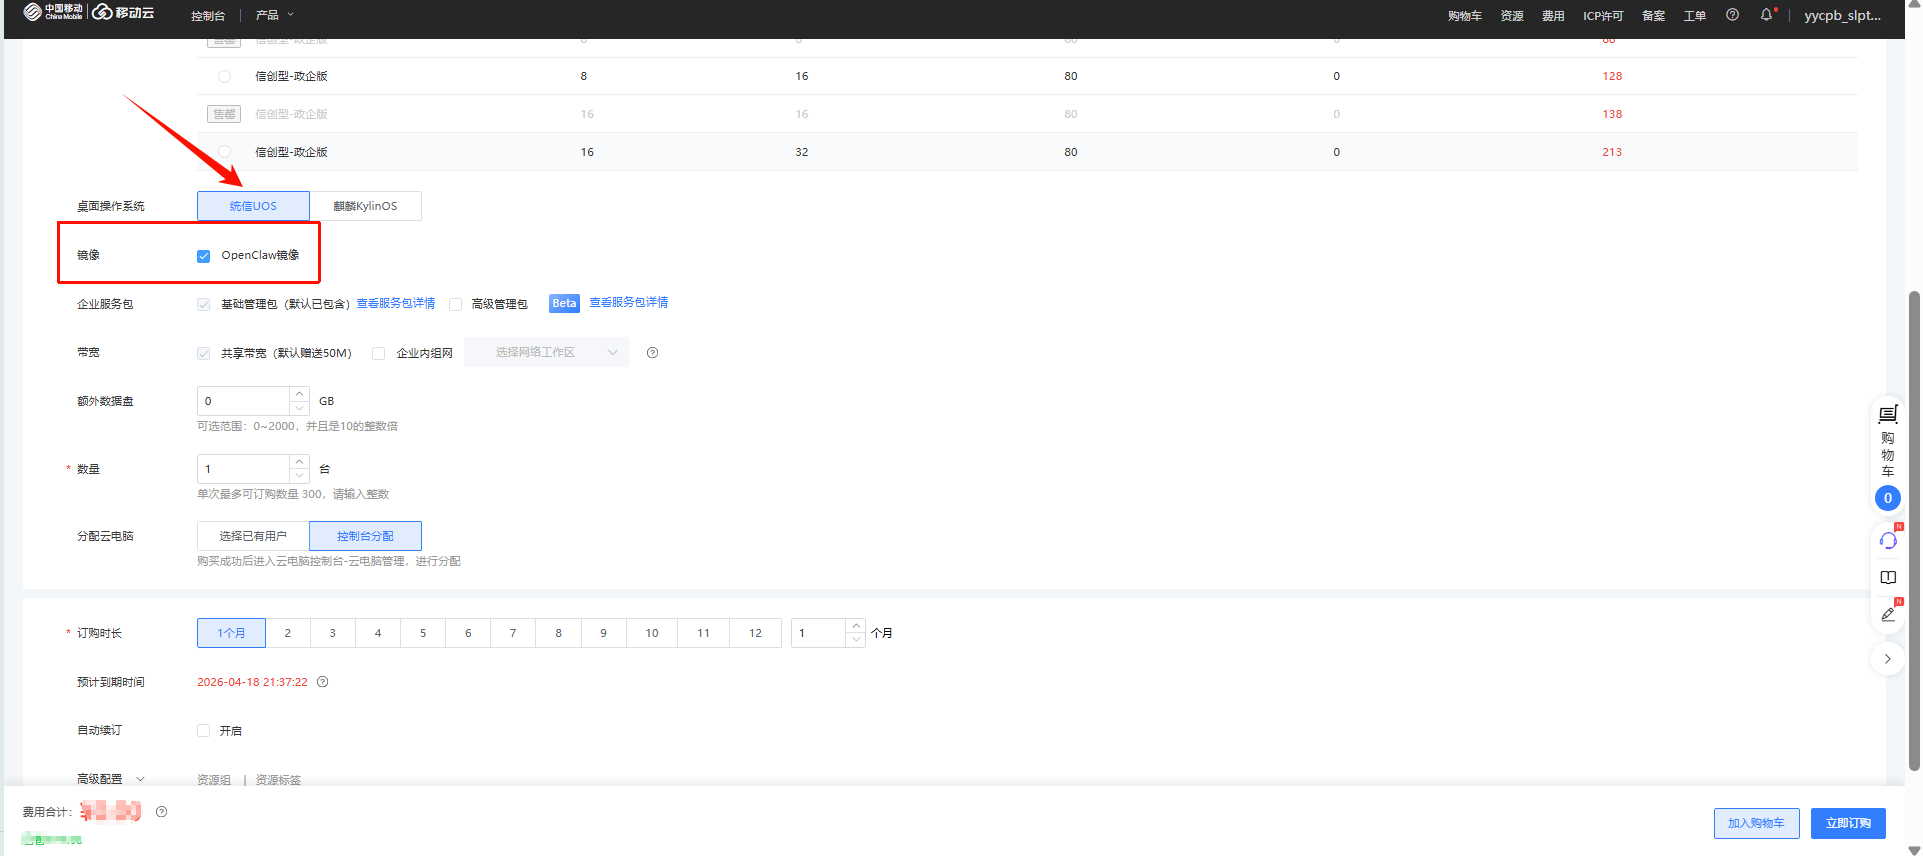Open the help question-mark icon in header
Image resolution: width=1923 pixels, height=856 pixels.
click(1732, 15)
